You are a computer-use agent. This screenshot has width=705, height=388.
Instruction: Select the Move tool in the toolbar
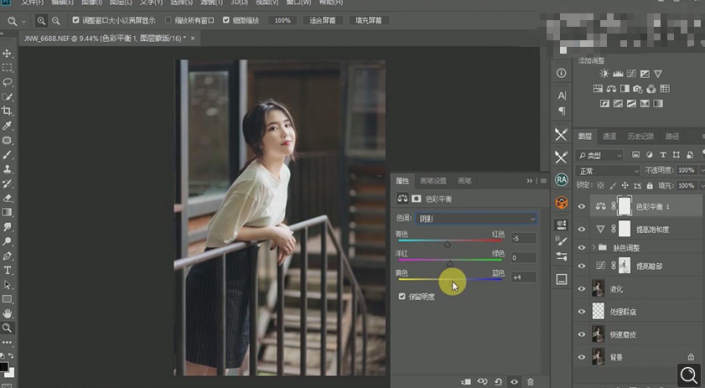pyautogui.click(x=7, y=54)
